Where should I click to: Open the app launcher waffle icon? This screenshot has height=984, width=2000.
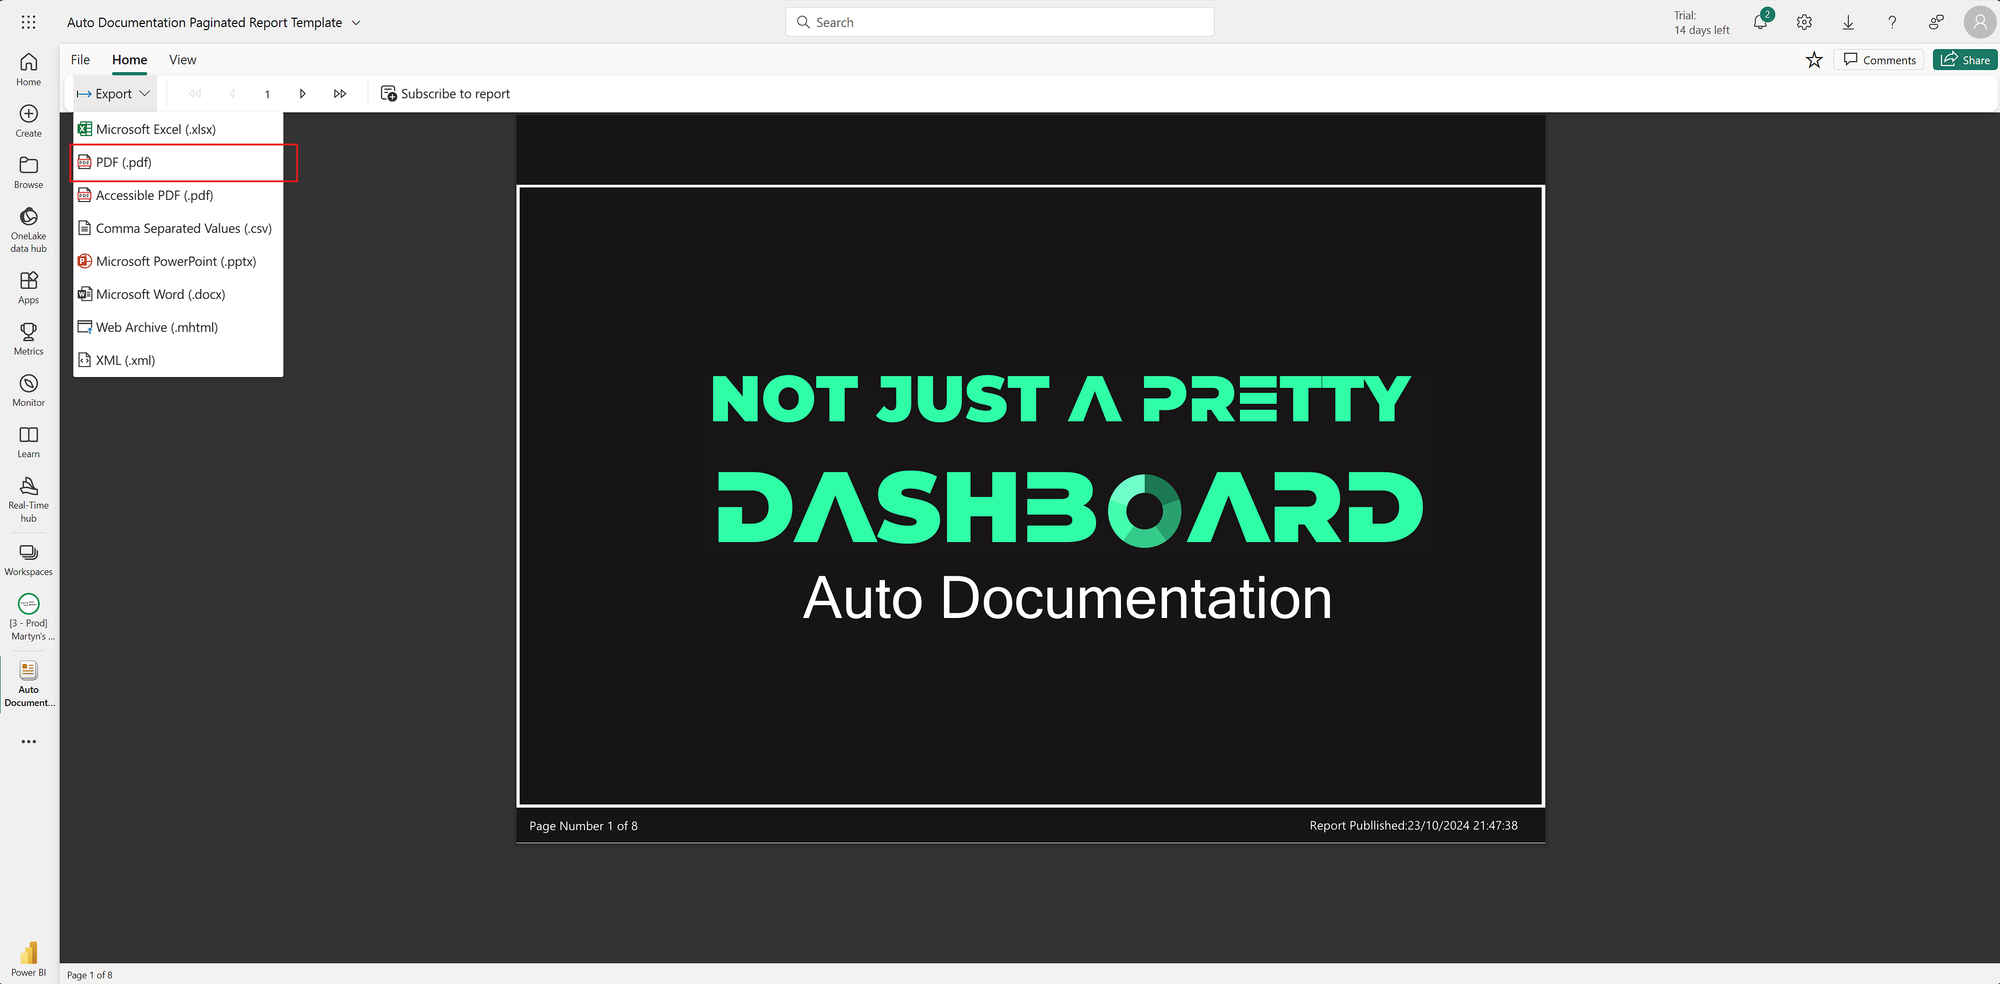coord(28,22)
